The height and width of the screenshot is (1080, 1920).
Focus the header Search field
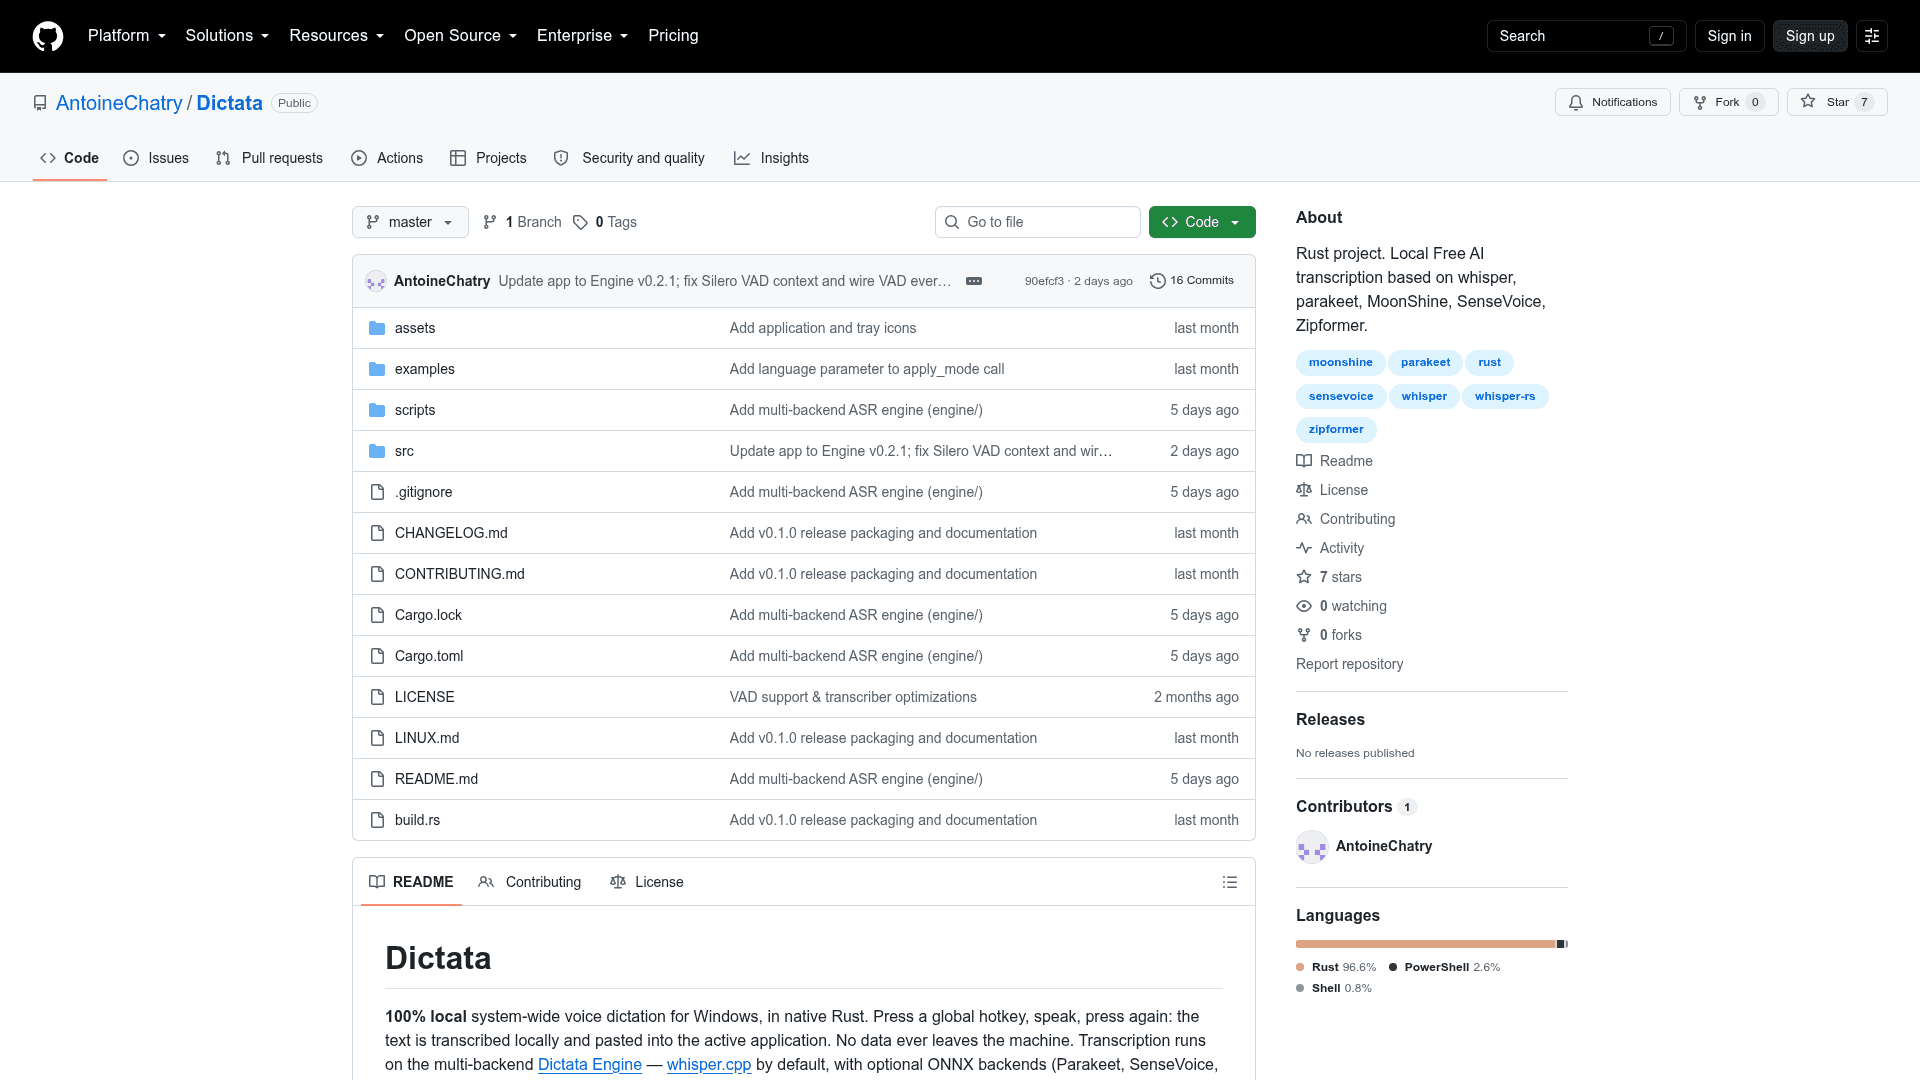coord(1586,36)
